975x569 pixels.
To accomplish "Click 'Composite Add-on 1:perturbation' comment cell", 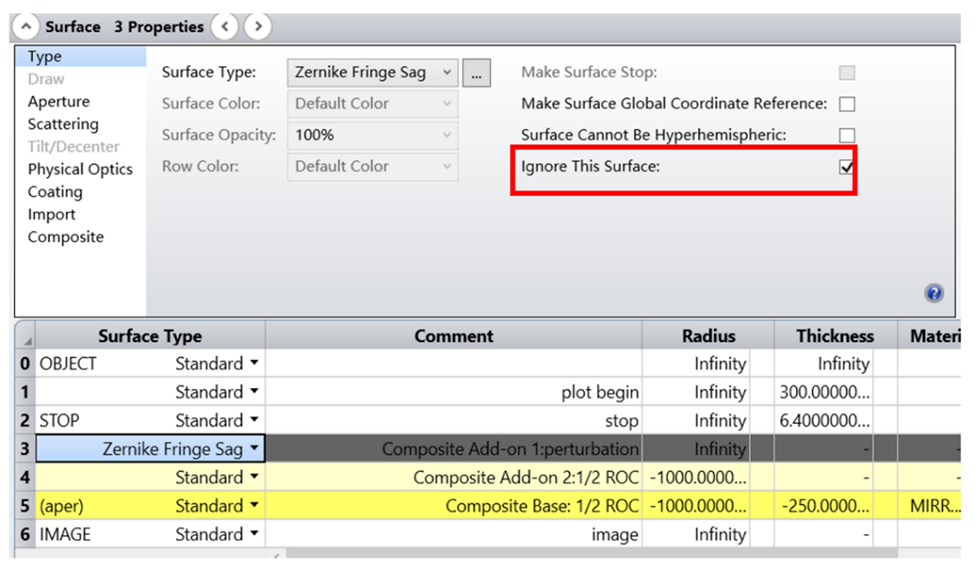I will [x=454, y=448].
